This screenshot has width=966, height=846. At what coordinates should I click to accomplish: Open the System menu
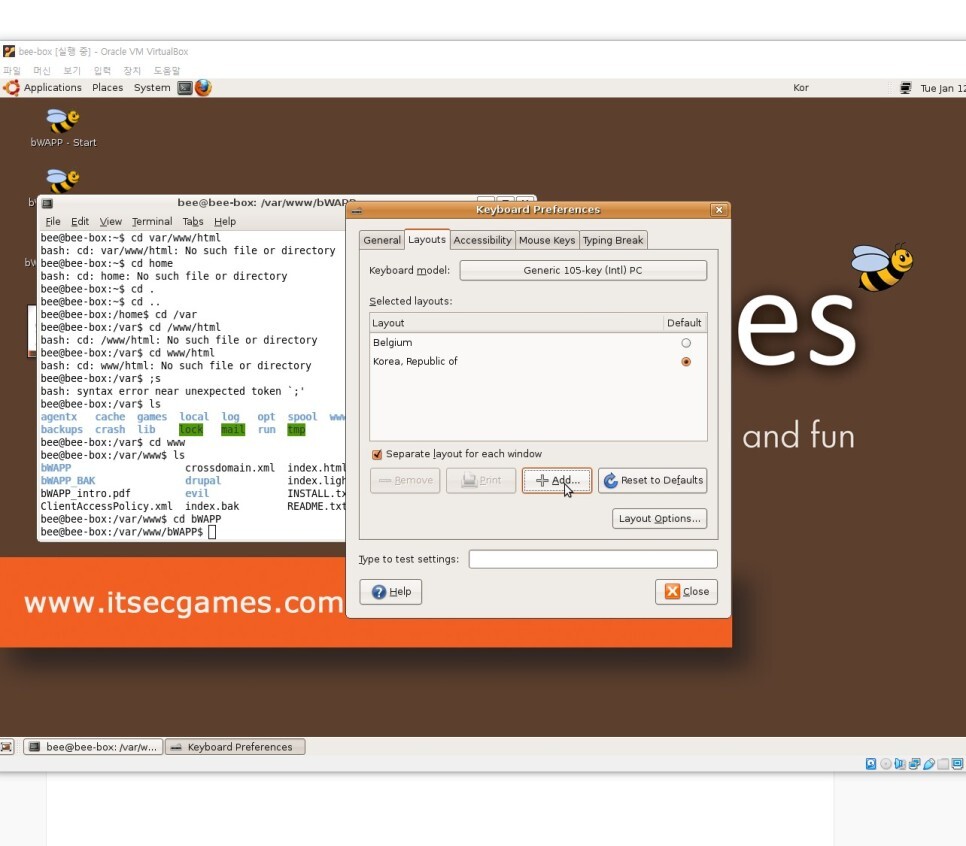point(152,87)
